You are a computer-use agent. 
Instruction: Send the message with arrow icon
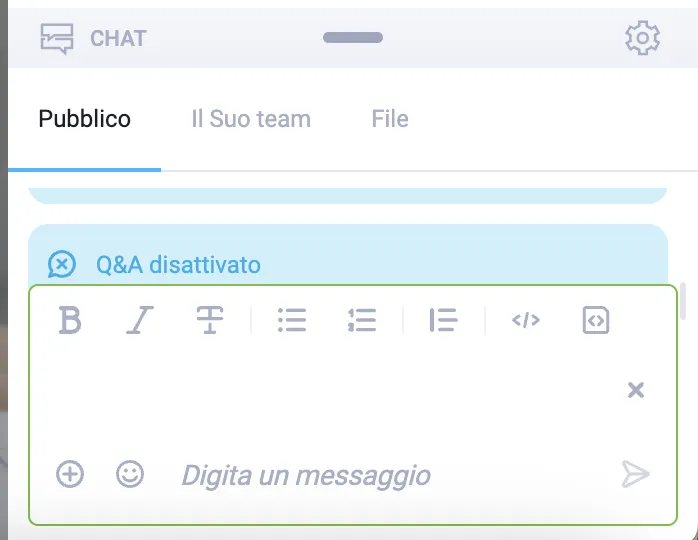point(636,474)
